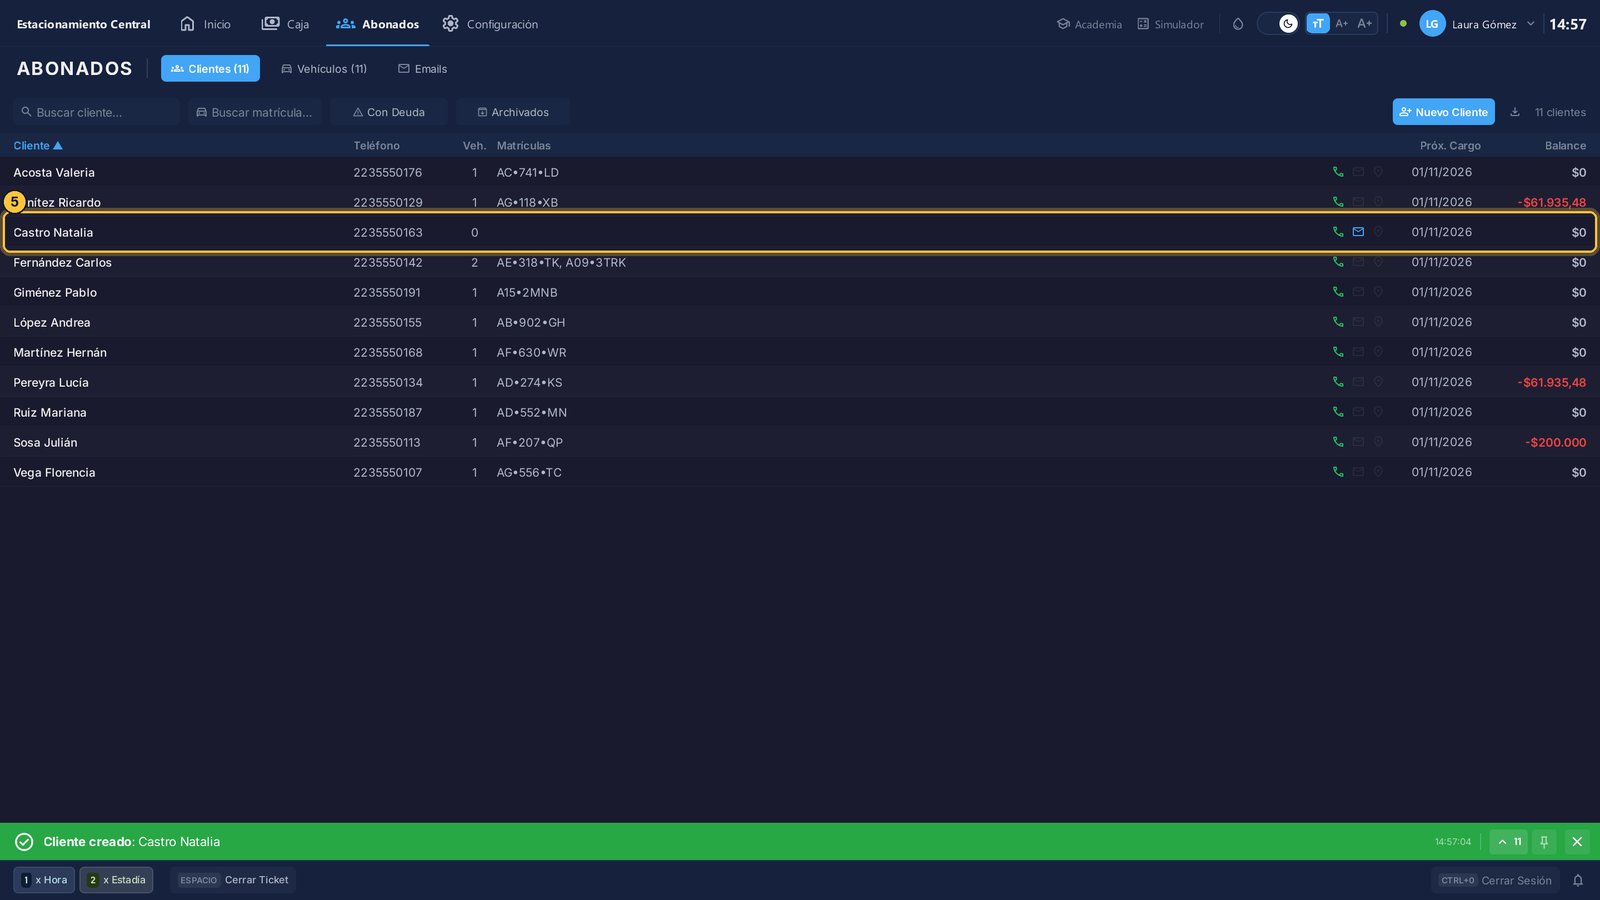This screenshot has height=900, width=1600.
Task: Click the x Hora shortcut button
Action: click(x=44, y=880)
